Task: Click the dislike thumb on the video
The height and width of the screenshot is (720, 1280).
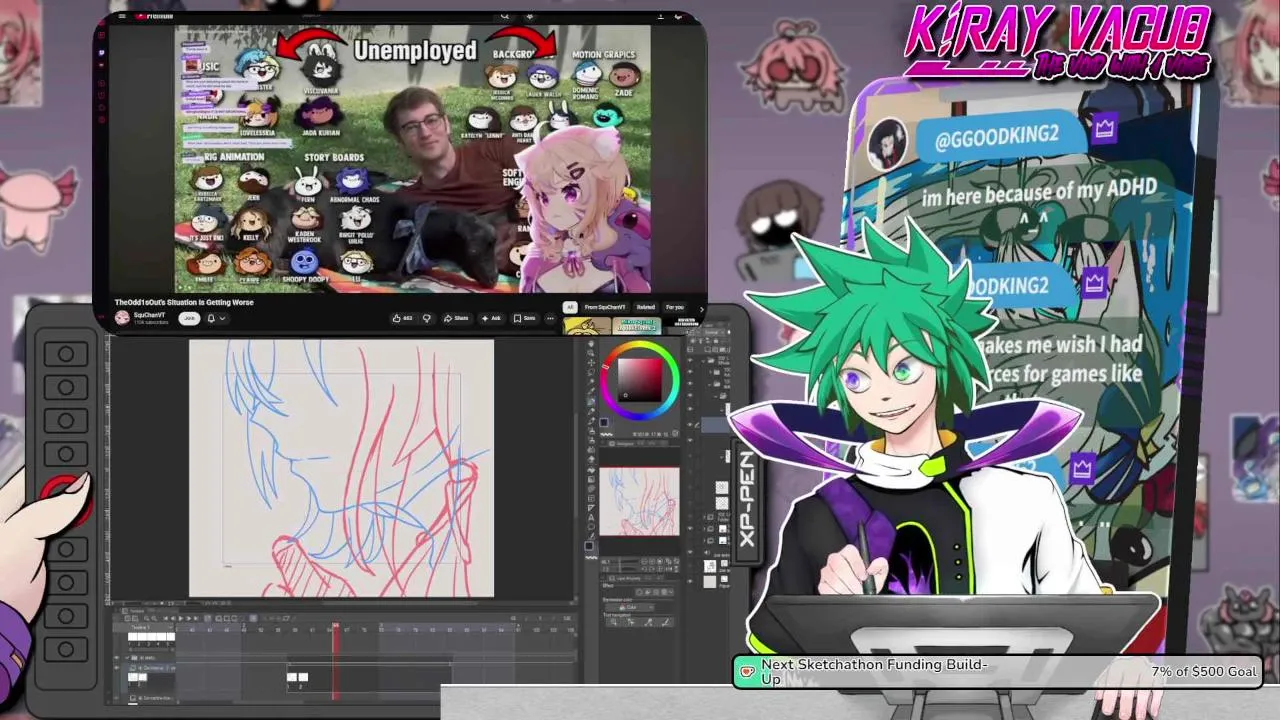Action: [426, 318]
